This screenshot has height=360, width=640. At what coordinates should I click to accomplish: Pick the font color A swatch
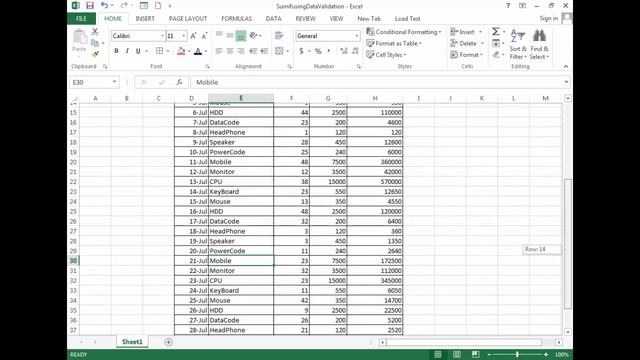click(198, 51)
